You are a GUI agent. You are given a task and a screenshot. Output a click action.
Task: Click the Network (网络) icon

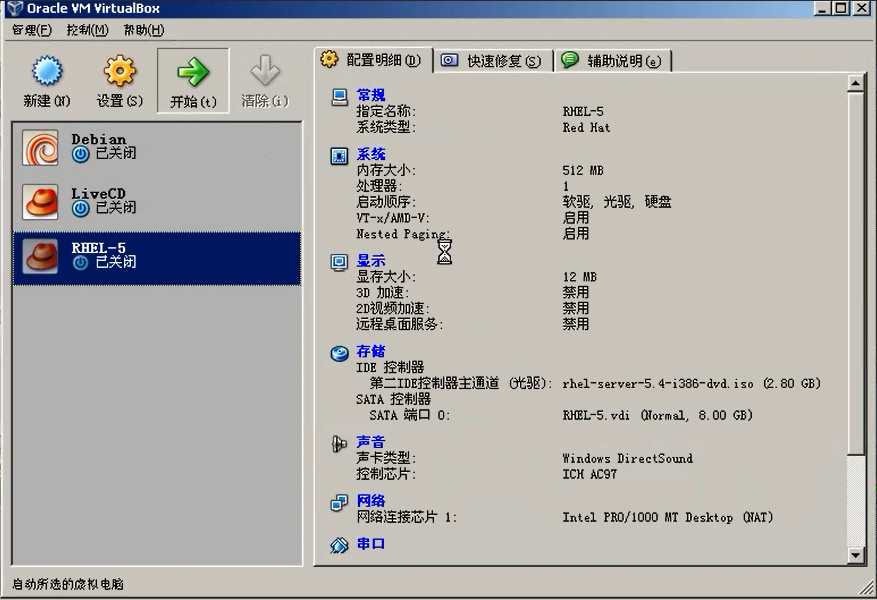[340, 503]
